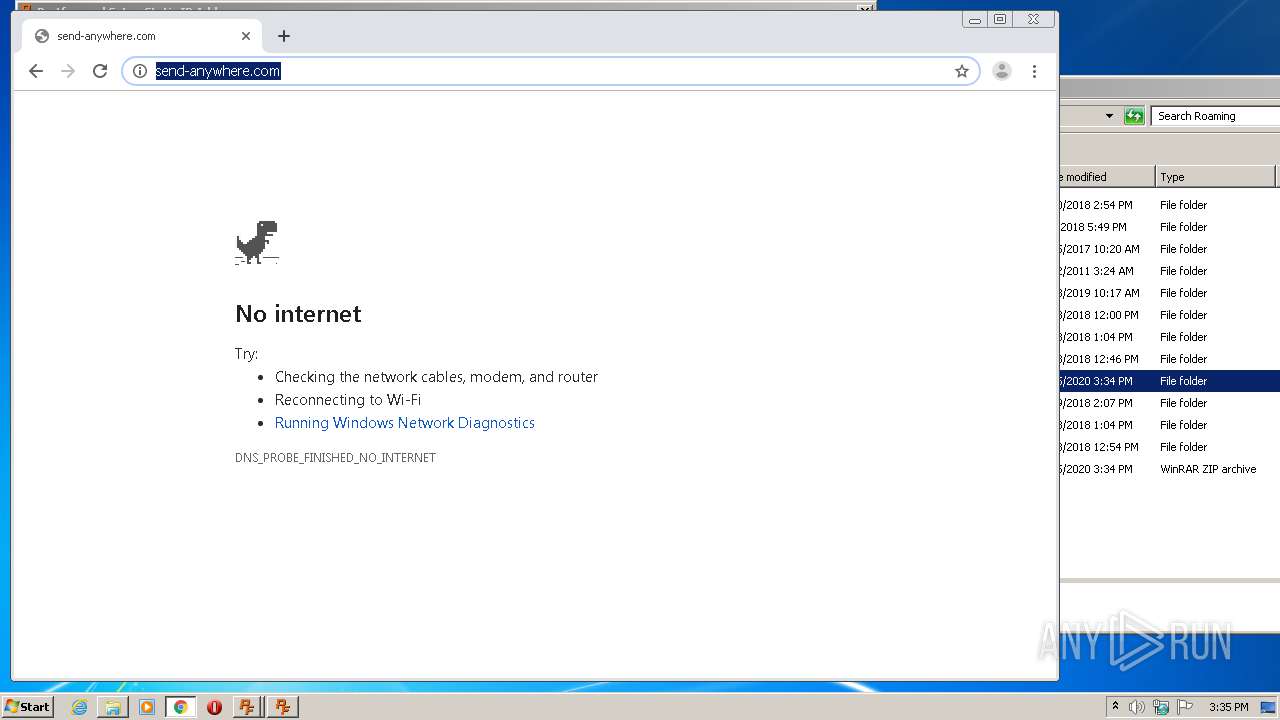
Task: Switch to second orange app taskbar button
Action: coord(282,707)
